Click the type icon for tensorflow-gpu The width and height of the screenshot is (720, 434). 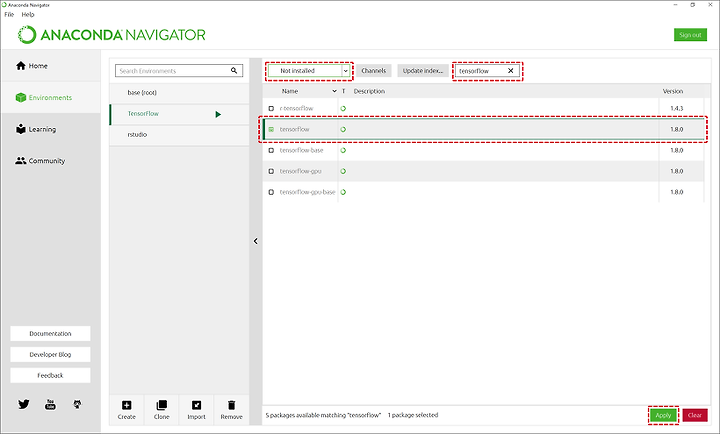(x=343, y=171)
